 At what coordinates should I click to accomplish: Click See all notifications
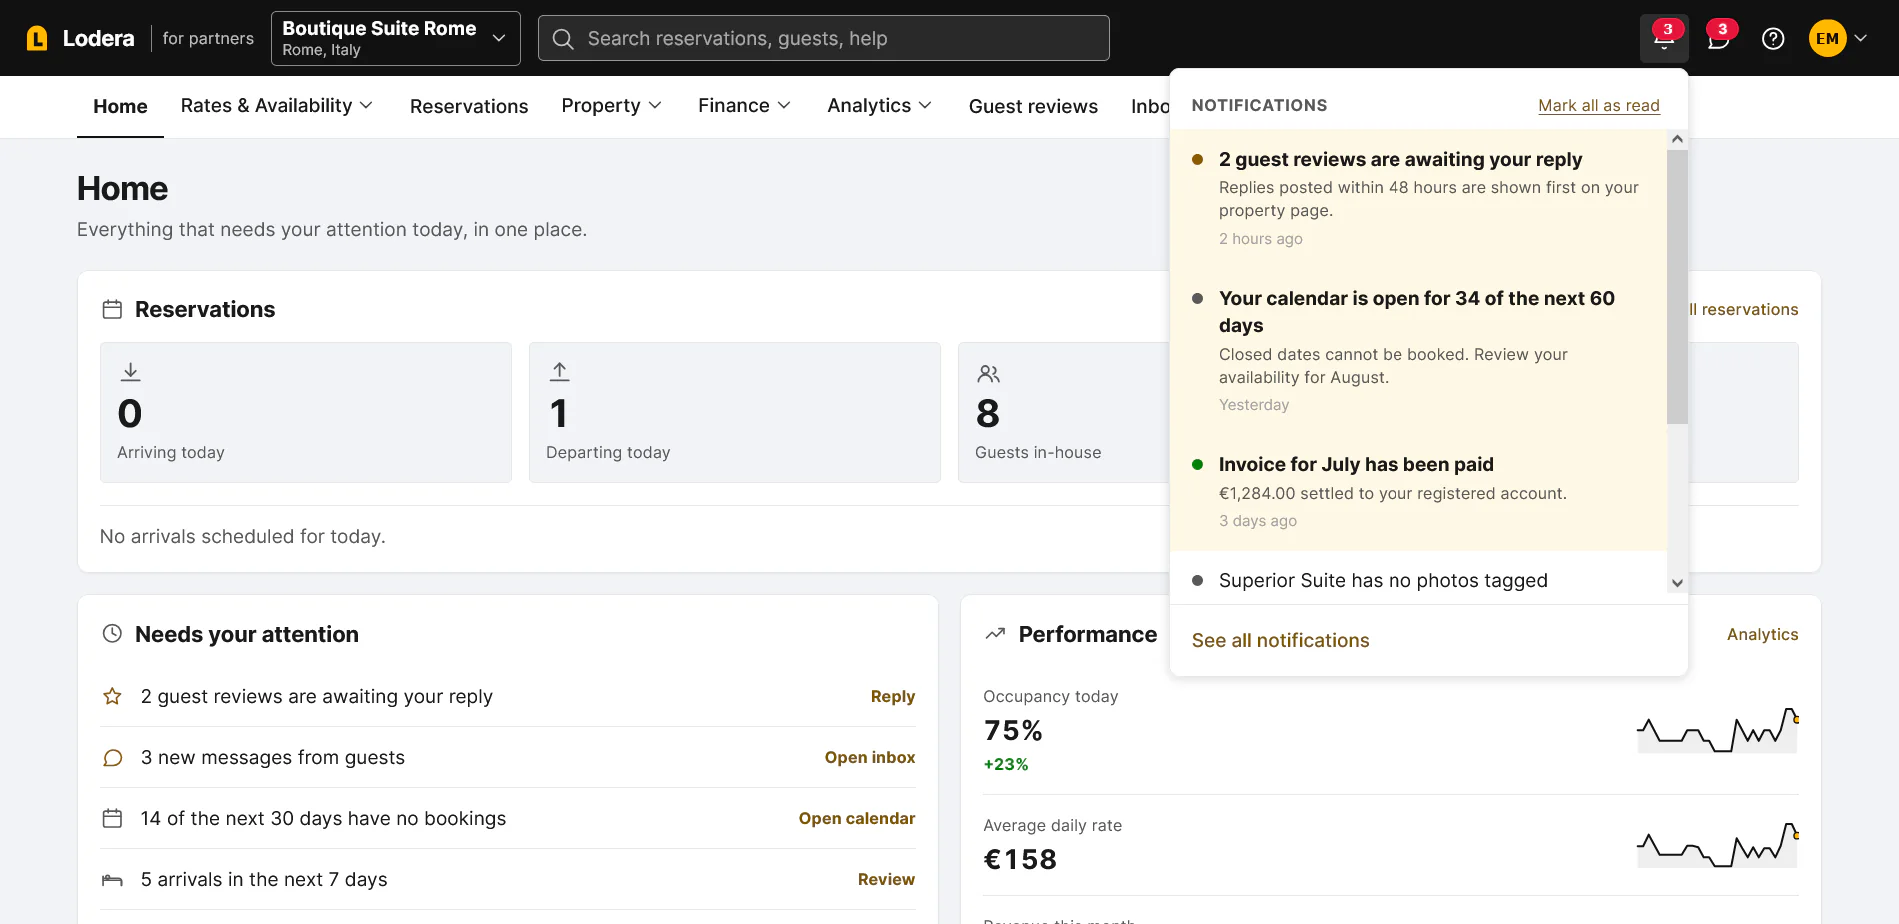(1280, 641)
